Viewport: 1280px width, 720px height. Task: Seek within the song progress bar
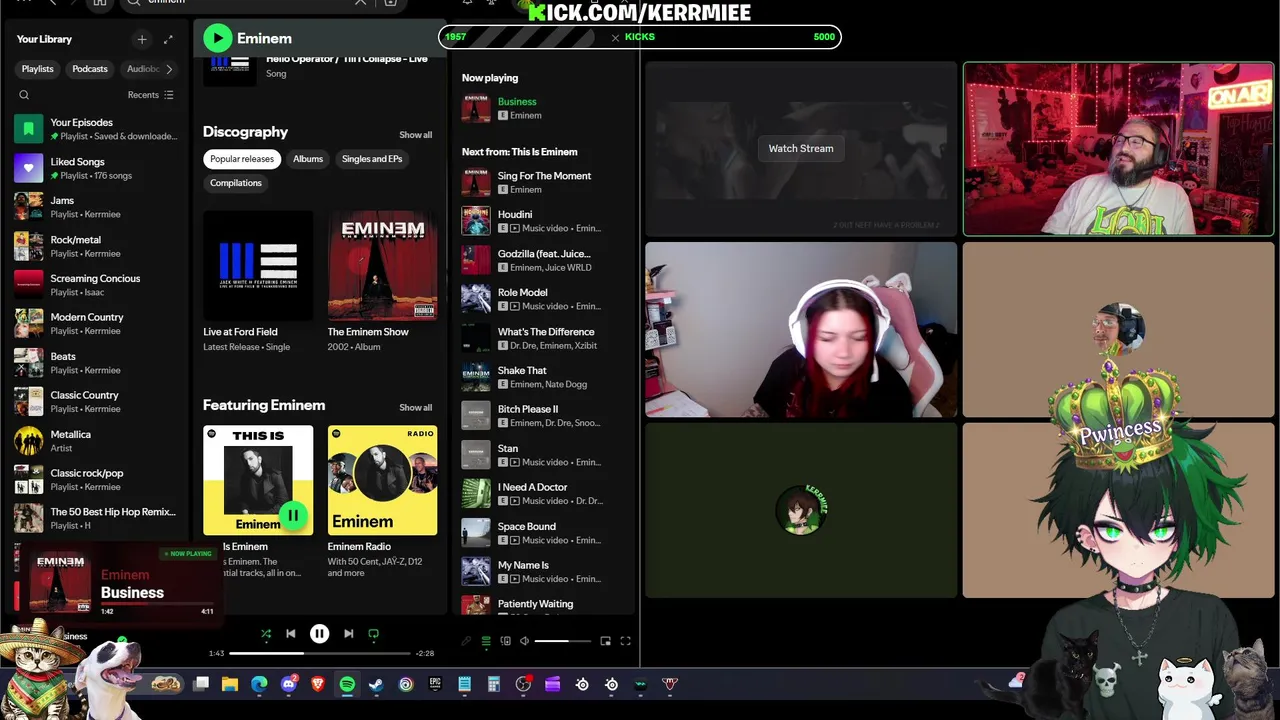tap(320, 653)
